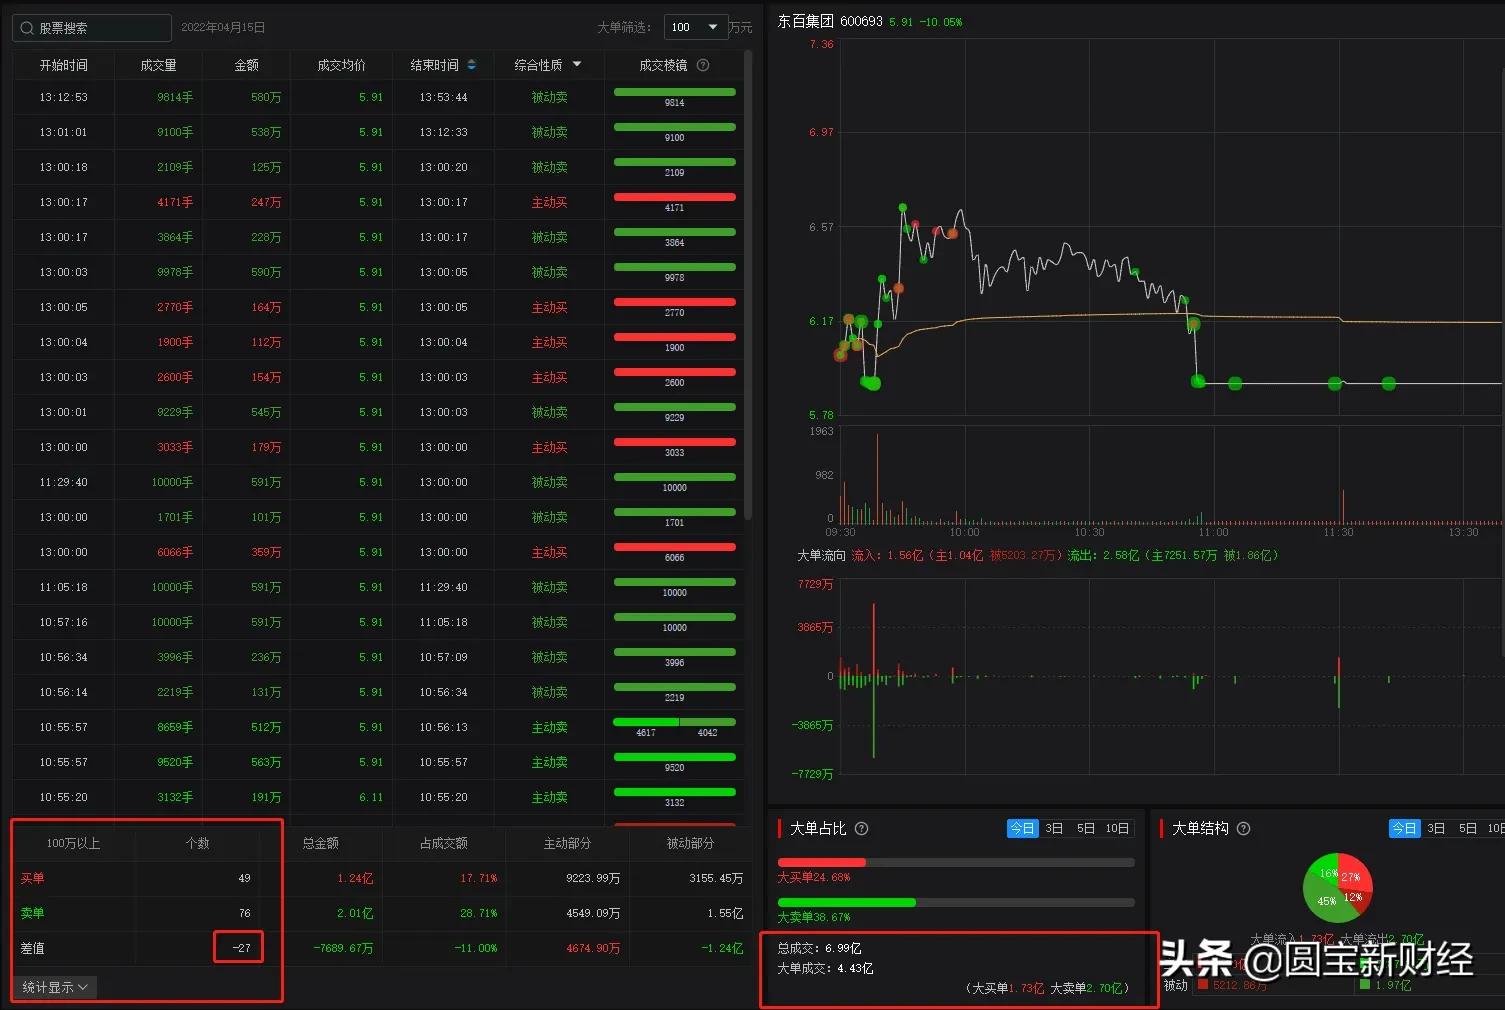Click the 占成交额 statistics column header
The width and height of the screenshot is (1505, 1010).
coord(444,843)
